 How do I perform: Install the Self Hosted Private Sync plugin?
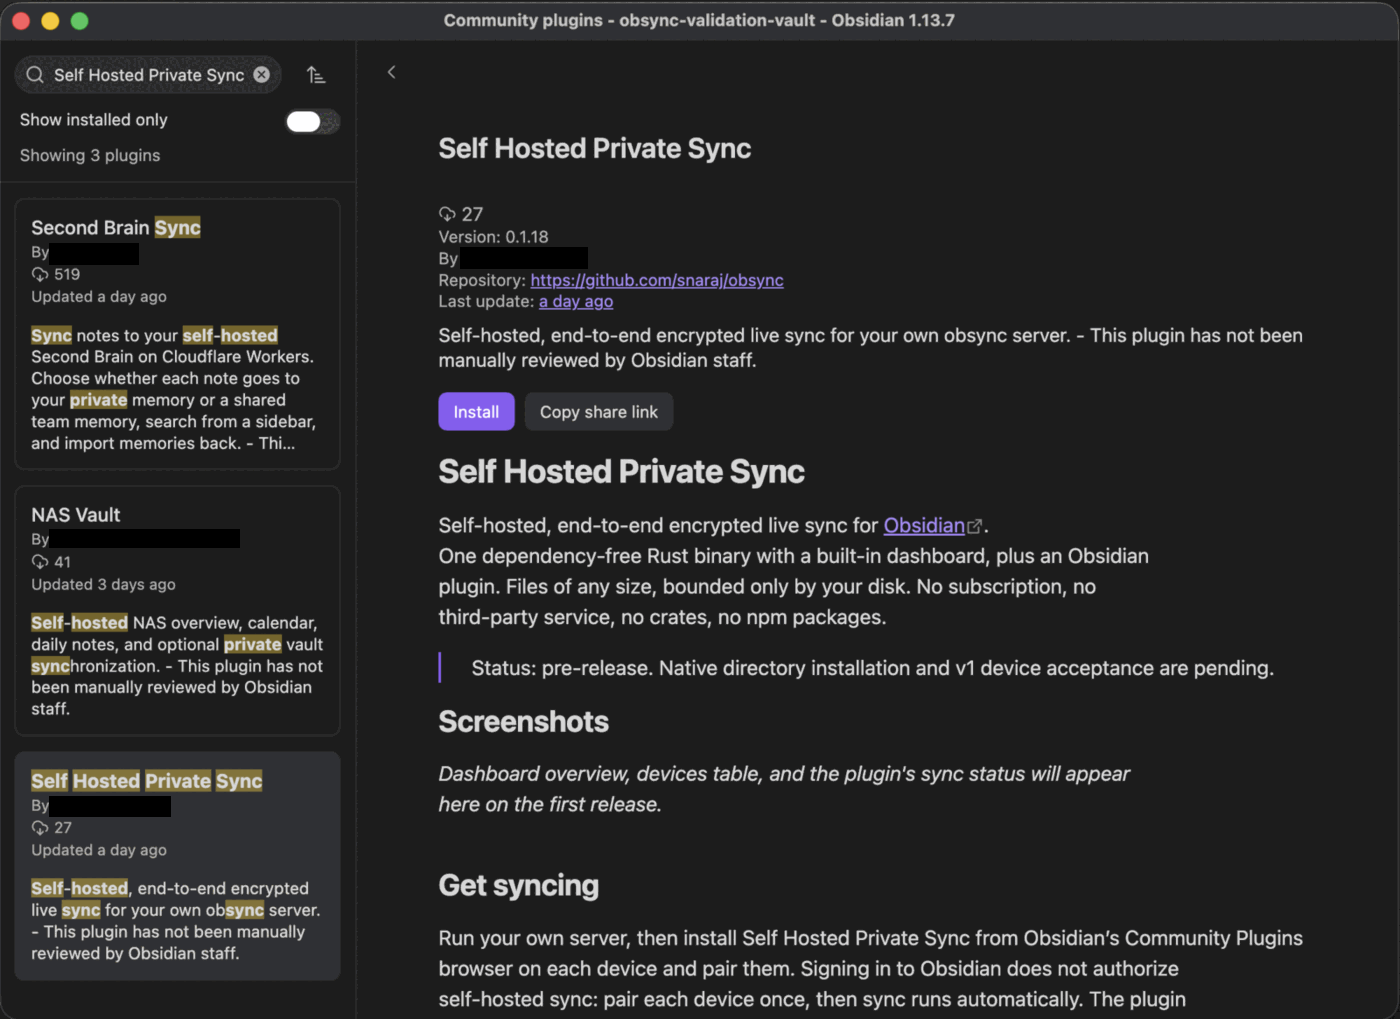[x=476, y=412]
